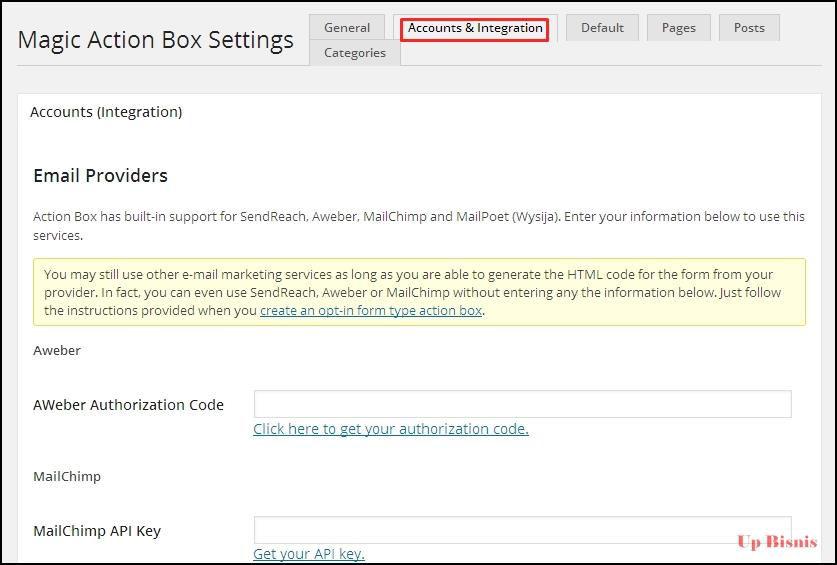The width and height of the screenshot is (837, 565).
Task: Click the paragraph starting 'Action Box has built-in support'
Action: click(418, 226)
